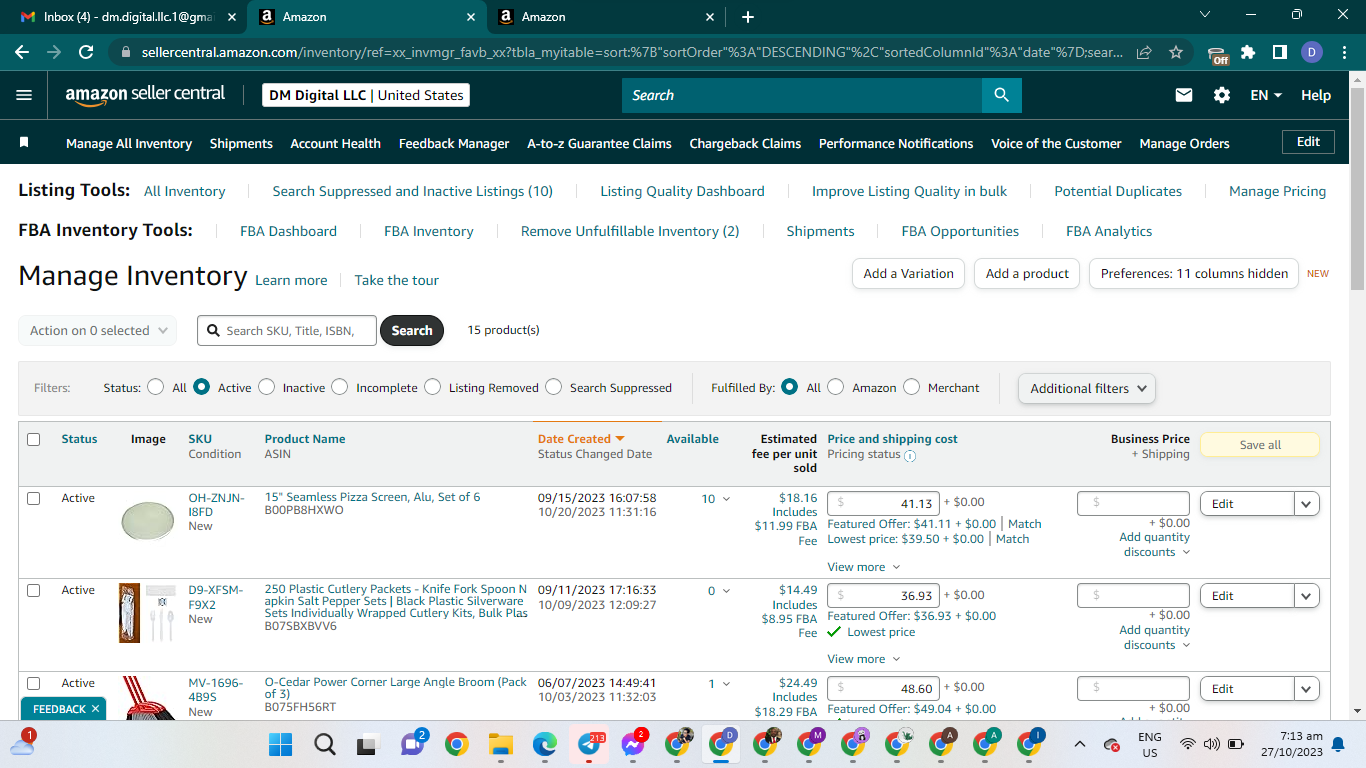Go to Shipments in the top nav
The width and height of the screenshot is (1366, 768).
pos(241,143)
